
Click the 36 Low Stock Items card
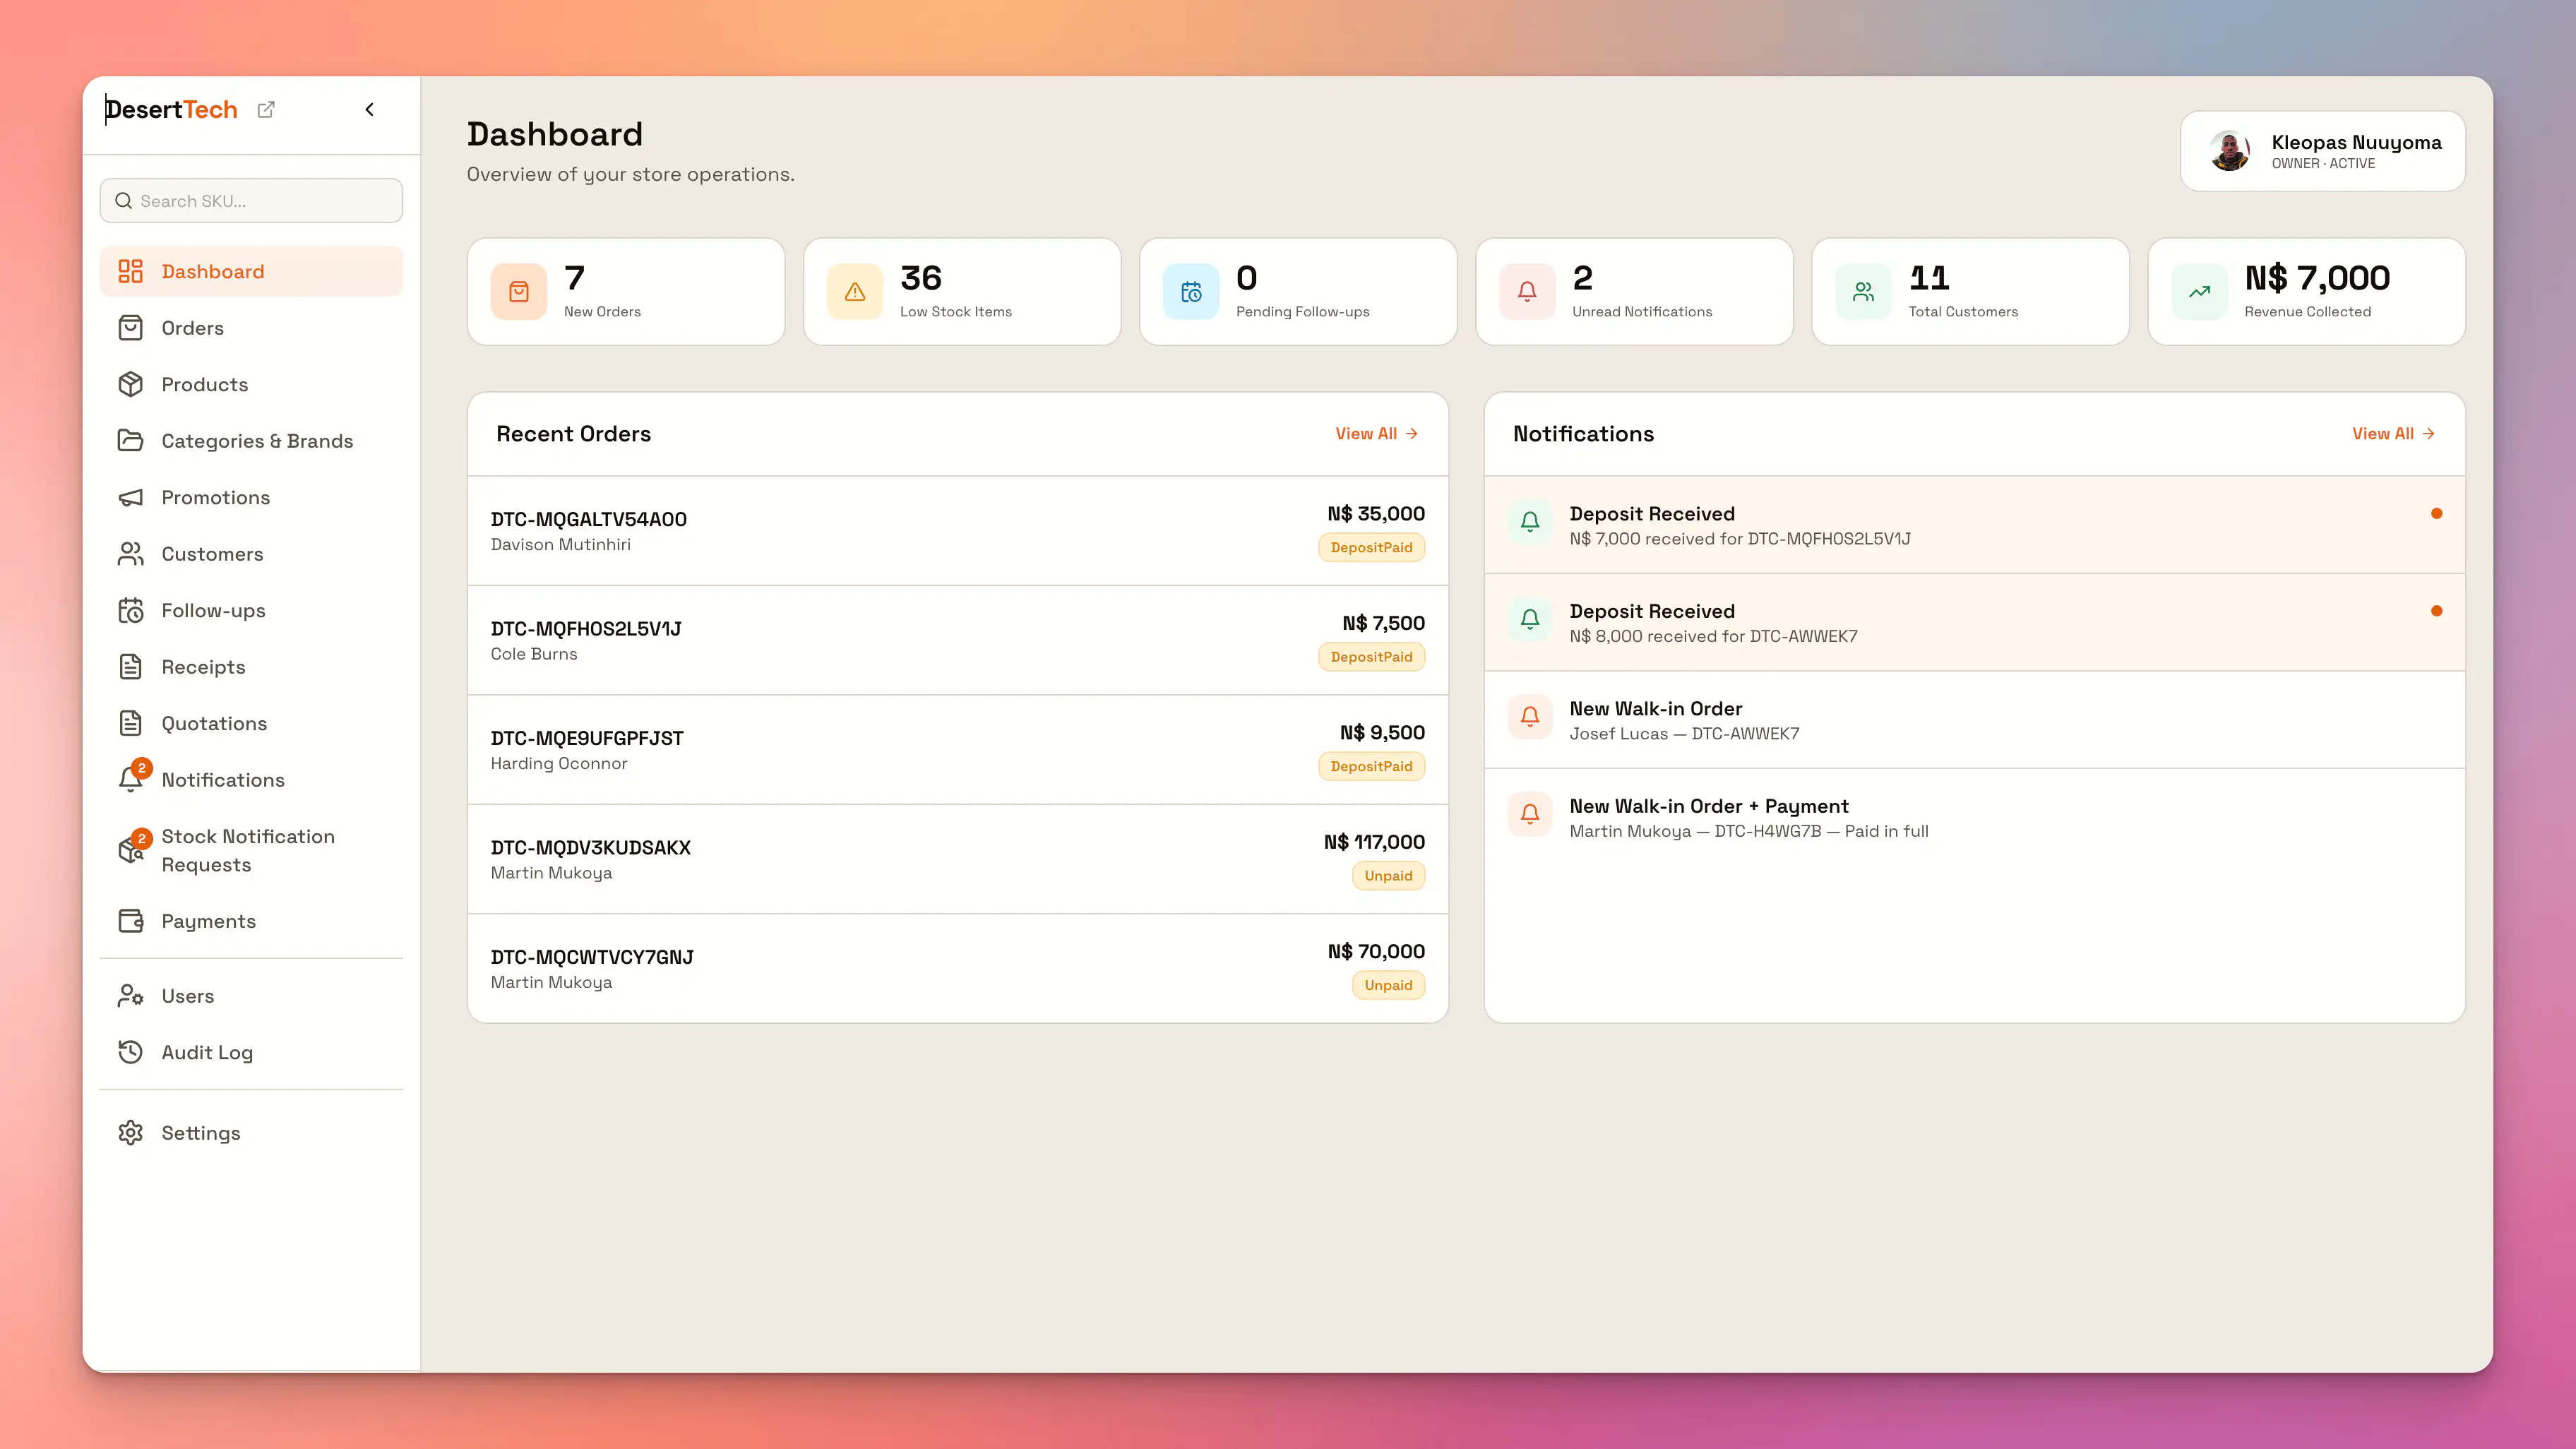(x=962, y=292)
